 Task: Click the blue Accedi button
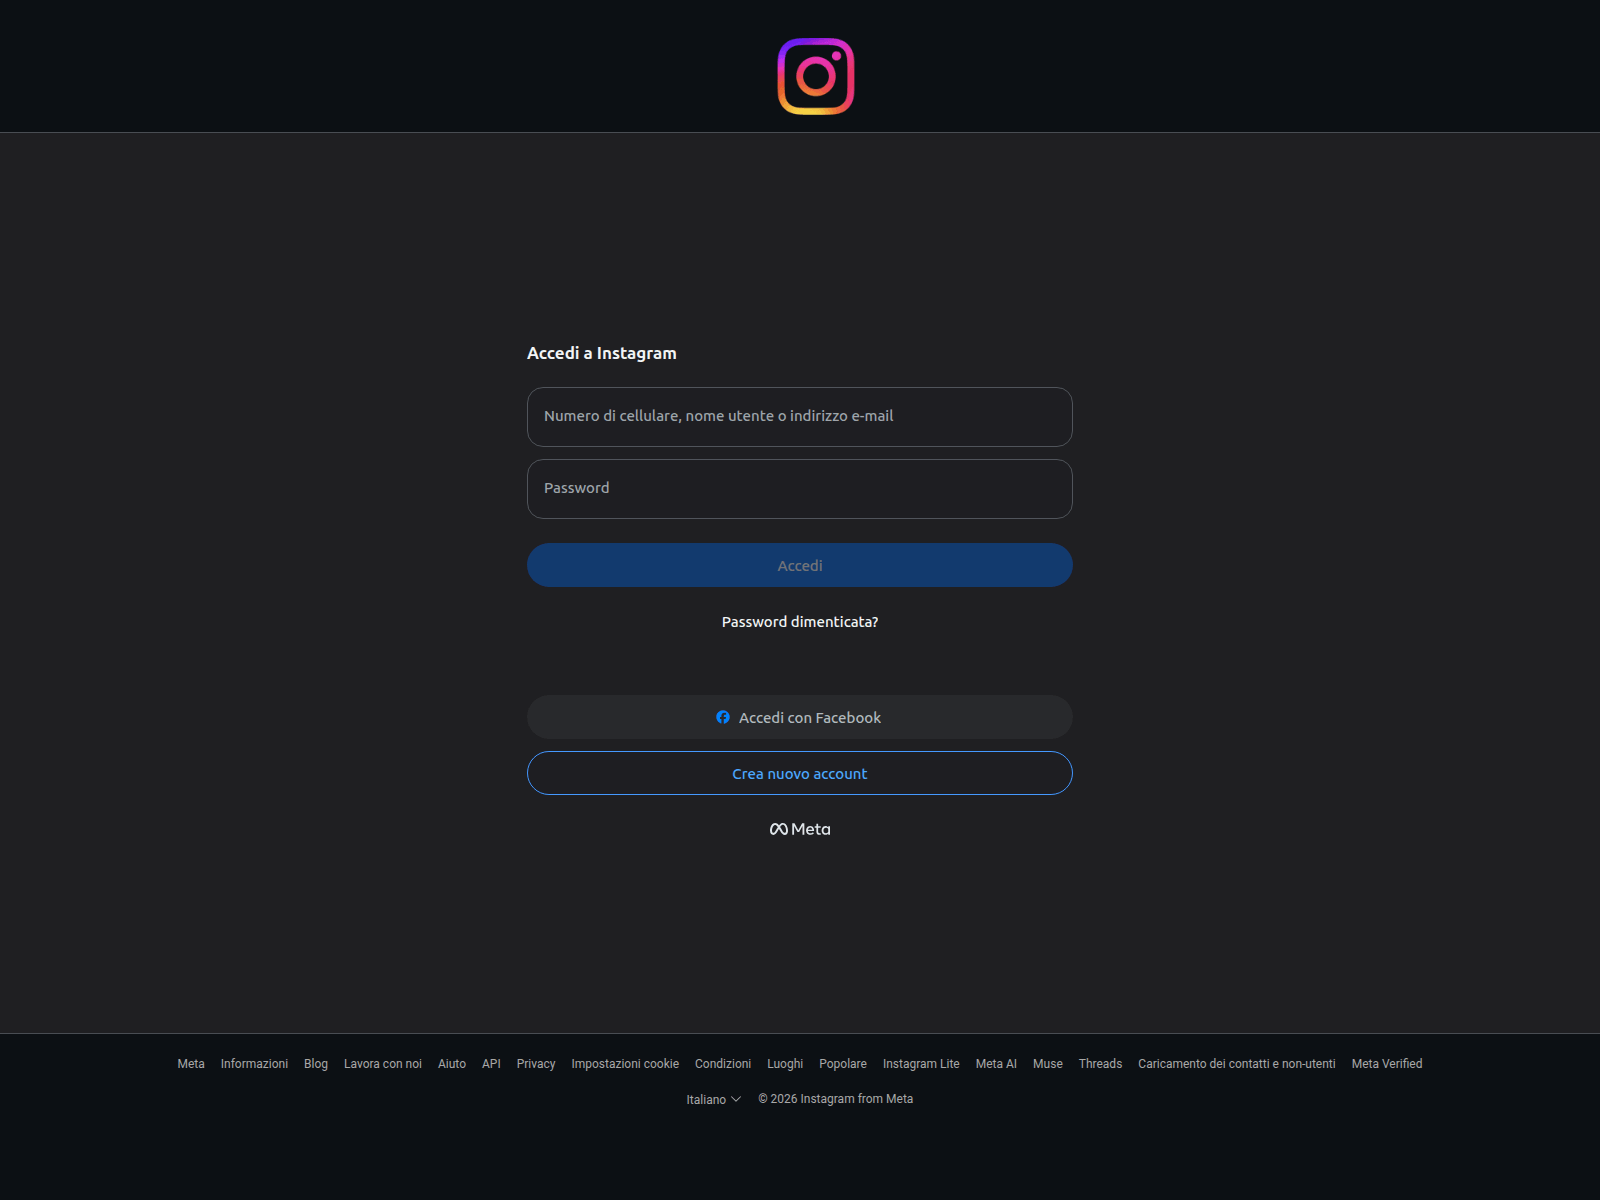tap(800, 565)
